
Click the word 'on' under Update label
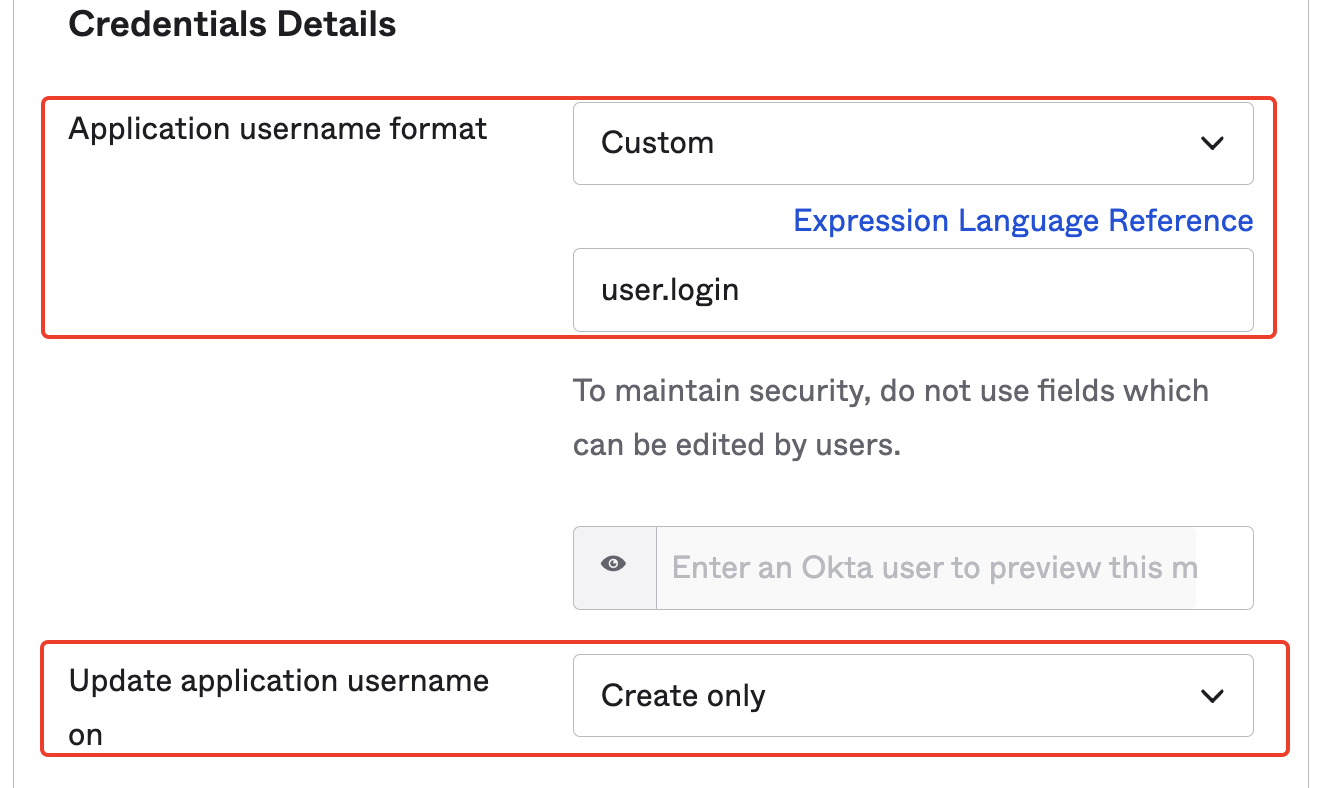tap(86, 735)
